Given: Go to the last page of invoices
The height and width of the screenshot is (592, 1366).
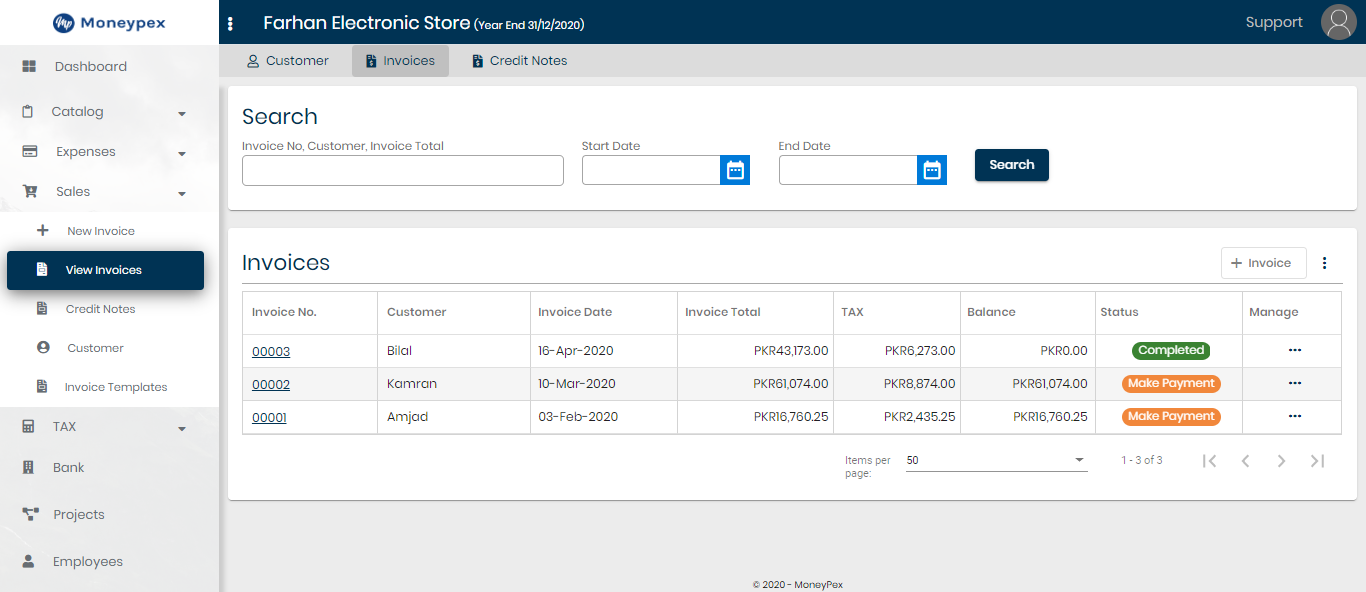Looking at the screenshot, I should point(1317,461).
